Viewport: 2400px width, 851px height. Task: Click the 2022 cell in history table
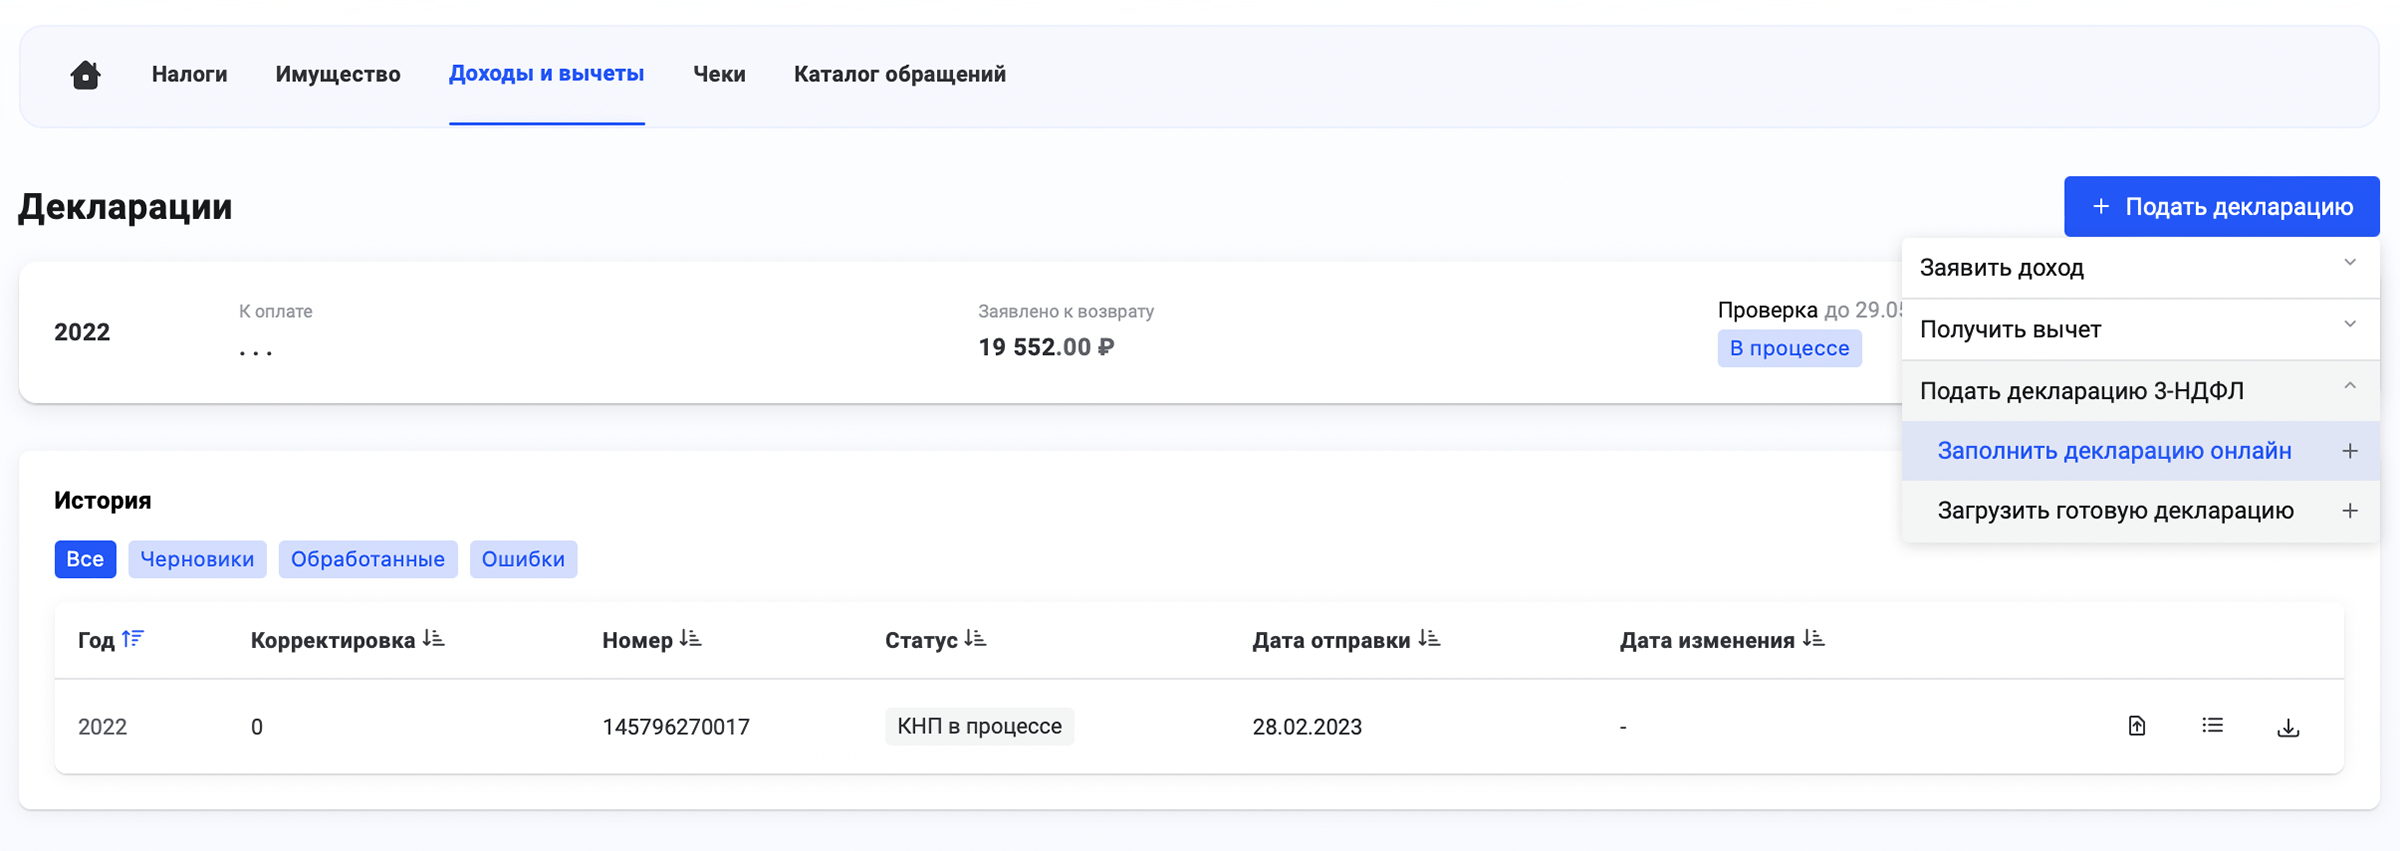click(103, 727)
